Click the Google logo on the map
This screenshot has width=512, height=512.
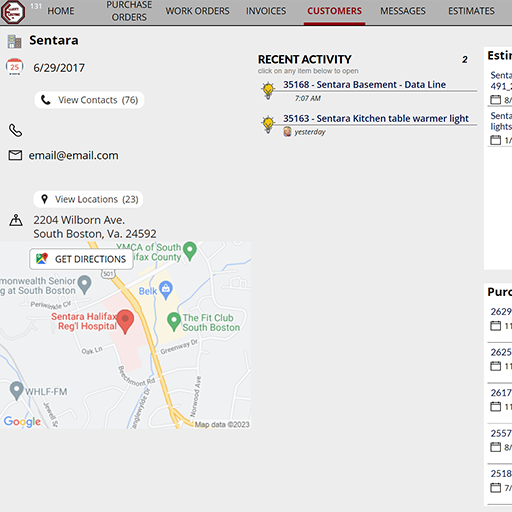[22, 422]
